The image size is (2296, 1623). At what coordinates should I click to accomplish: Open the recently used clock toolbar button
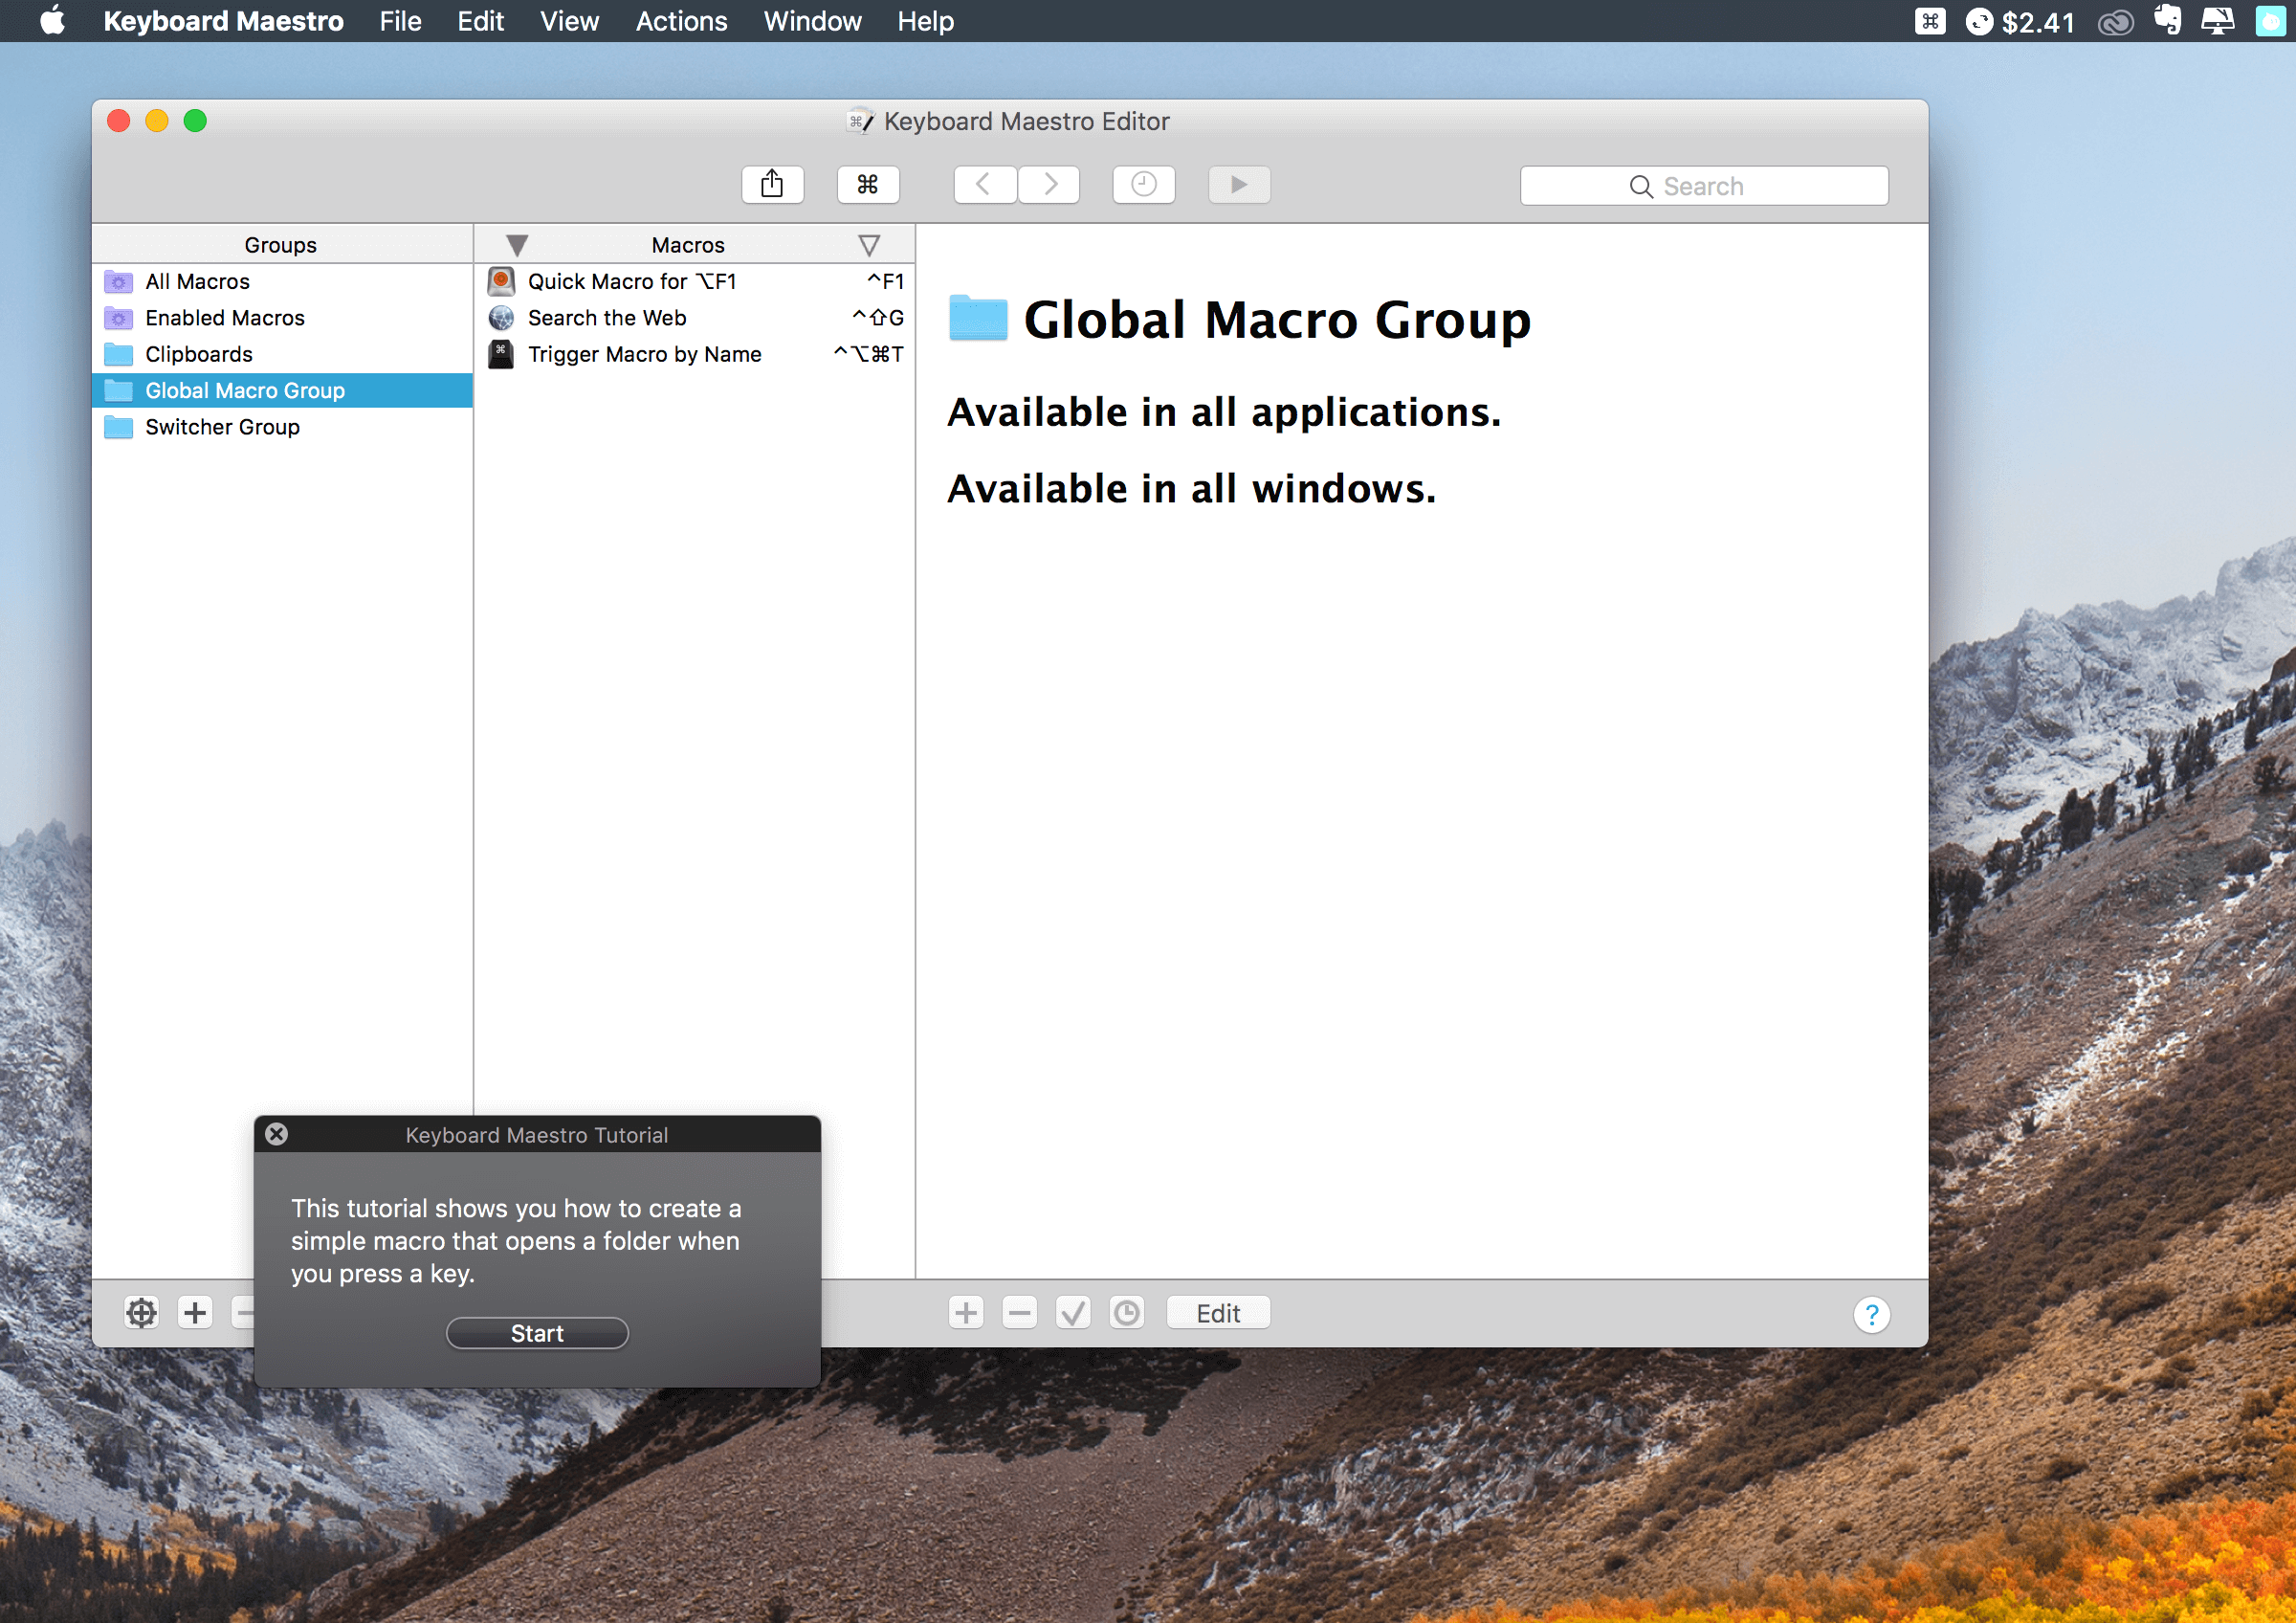click(x=1144, y=185)
